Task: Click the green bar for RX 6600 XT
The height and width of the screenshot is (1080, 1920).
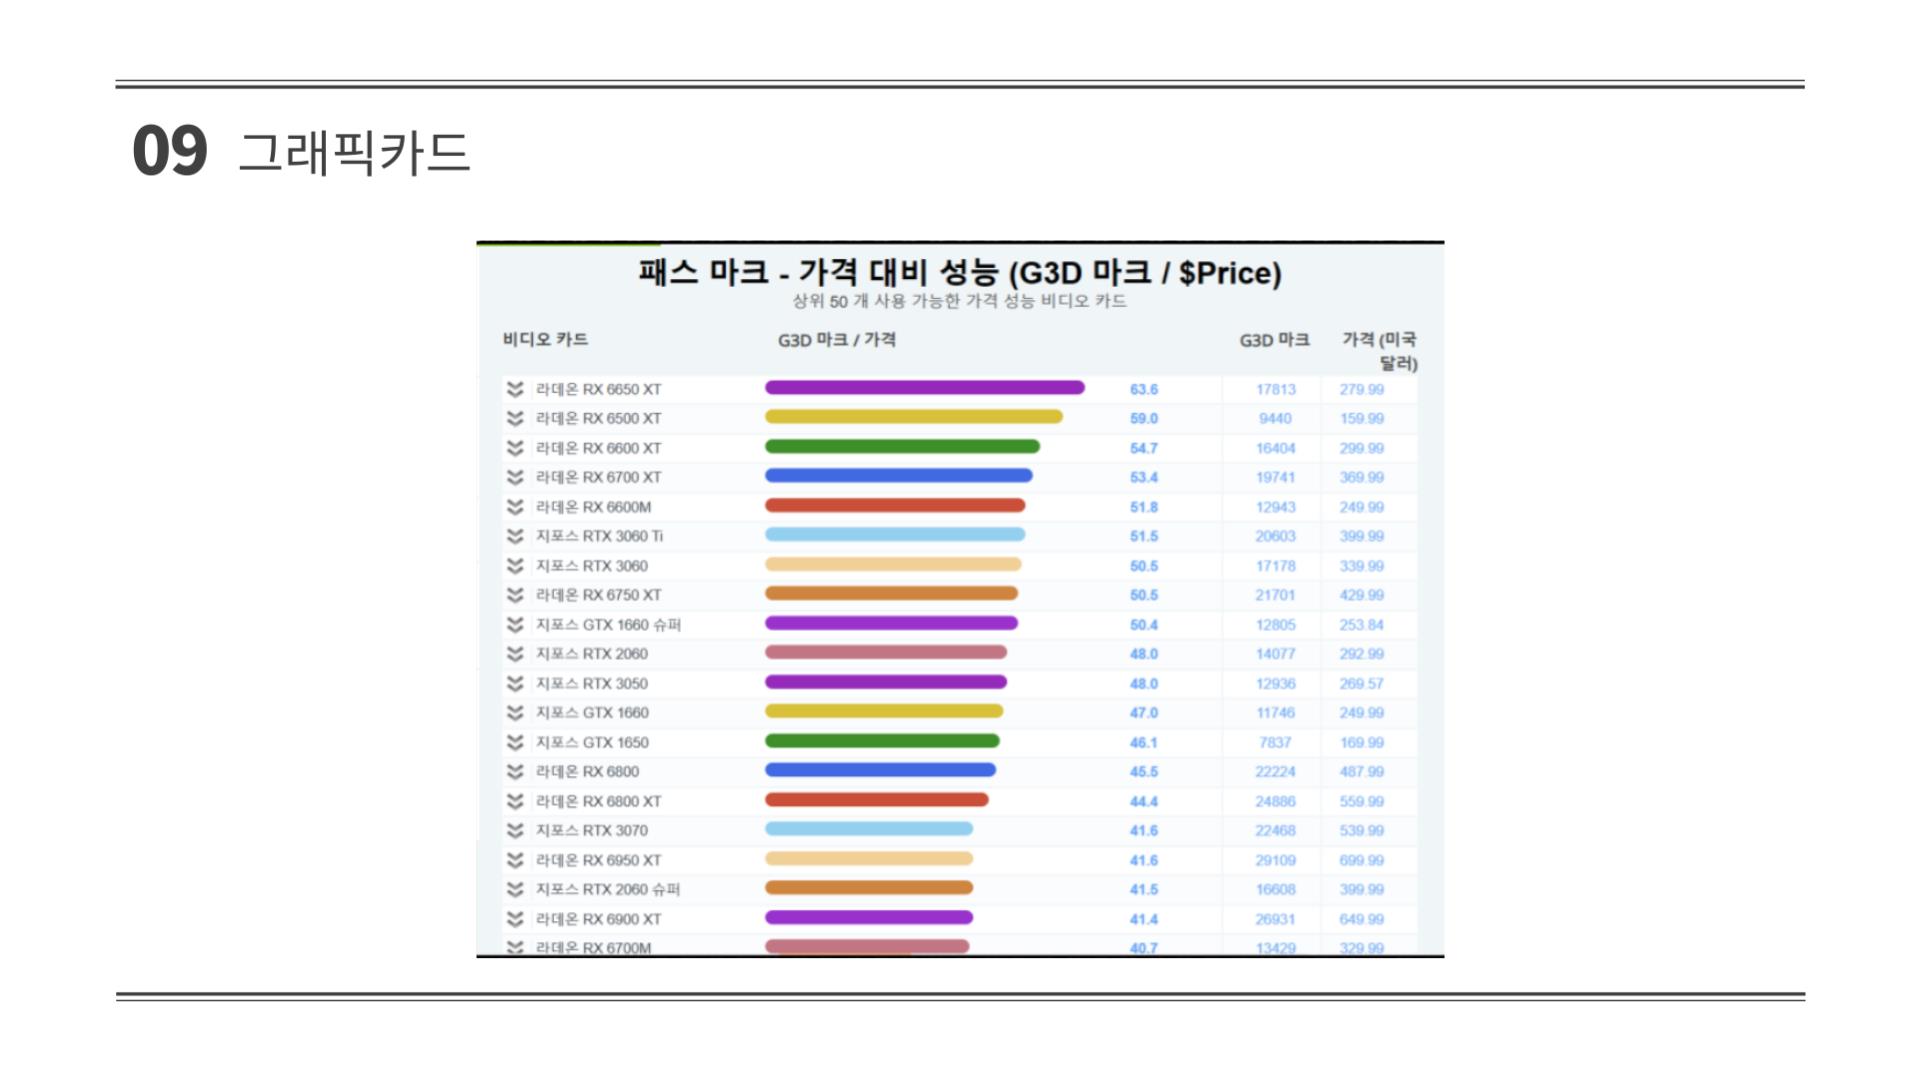Action: pos(902,447)
